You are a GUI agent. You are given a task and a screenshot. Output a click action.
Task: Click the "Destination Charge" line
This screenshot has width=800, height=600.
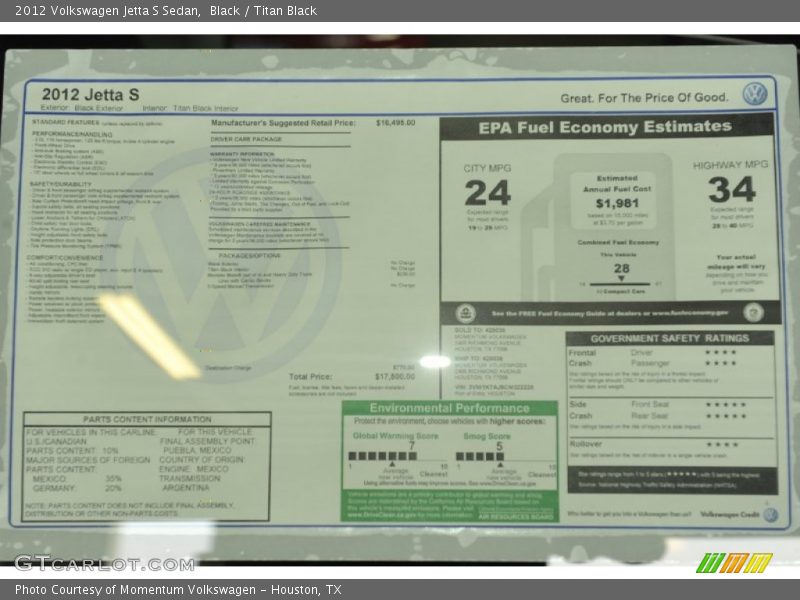228,368
